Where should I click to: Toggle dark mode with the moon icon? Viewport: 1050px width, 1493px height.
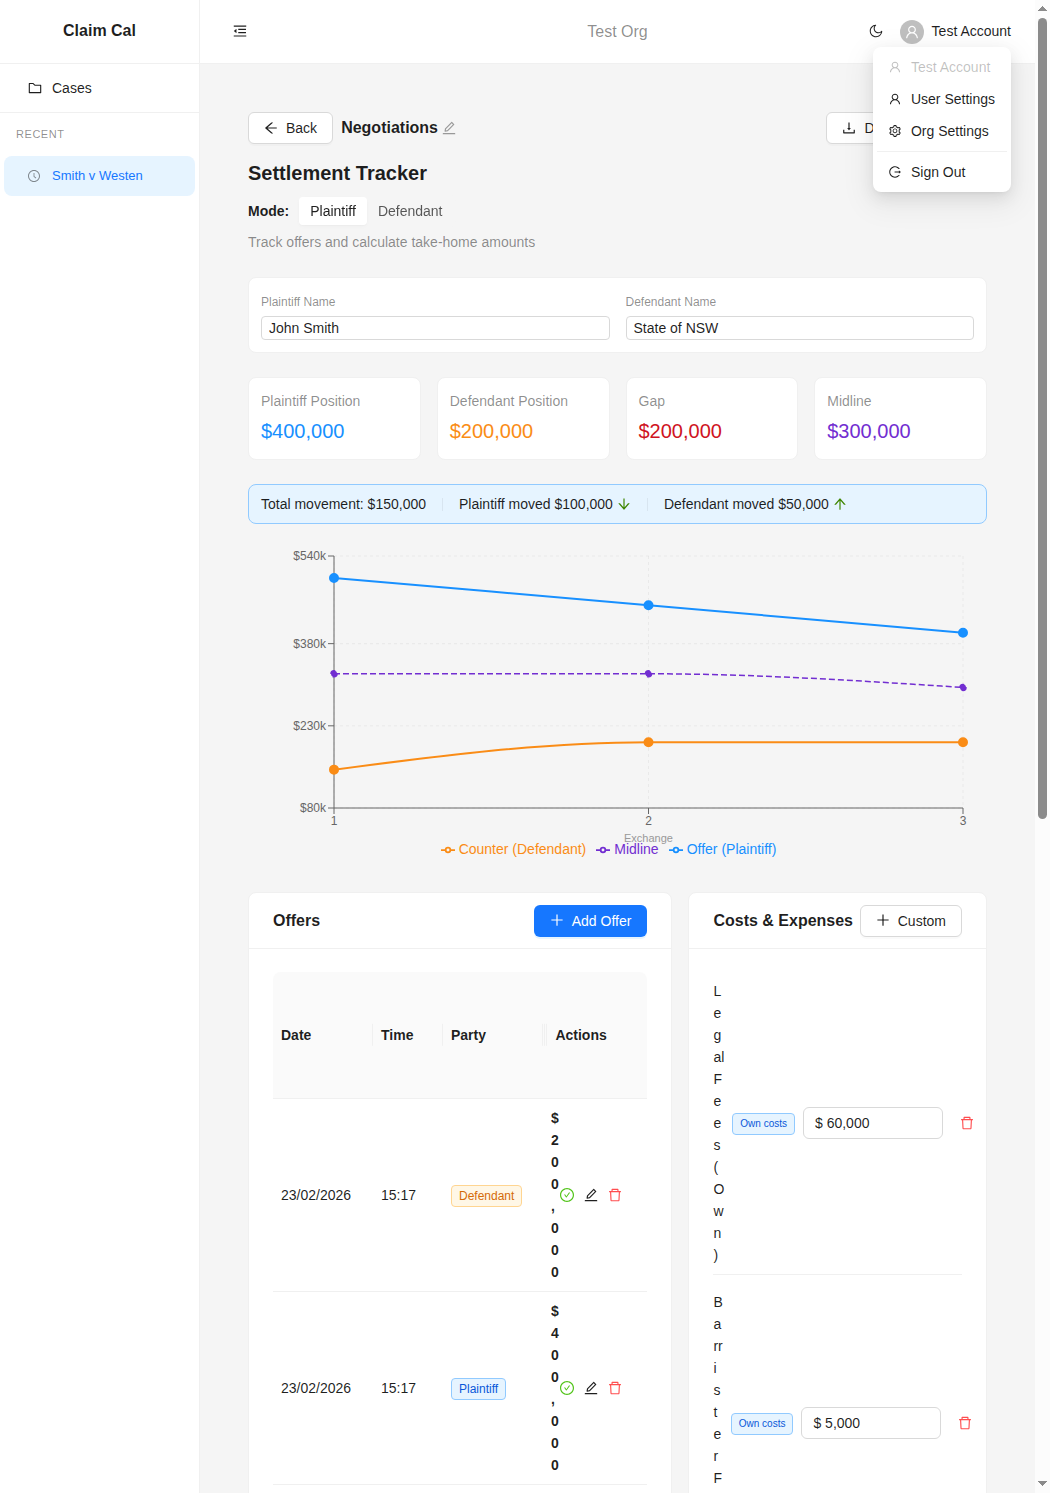pyautogui.click(x=876, y=31)
